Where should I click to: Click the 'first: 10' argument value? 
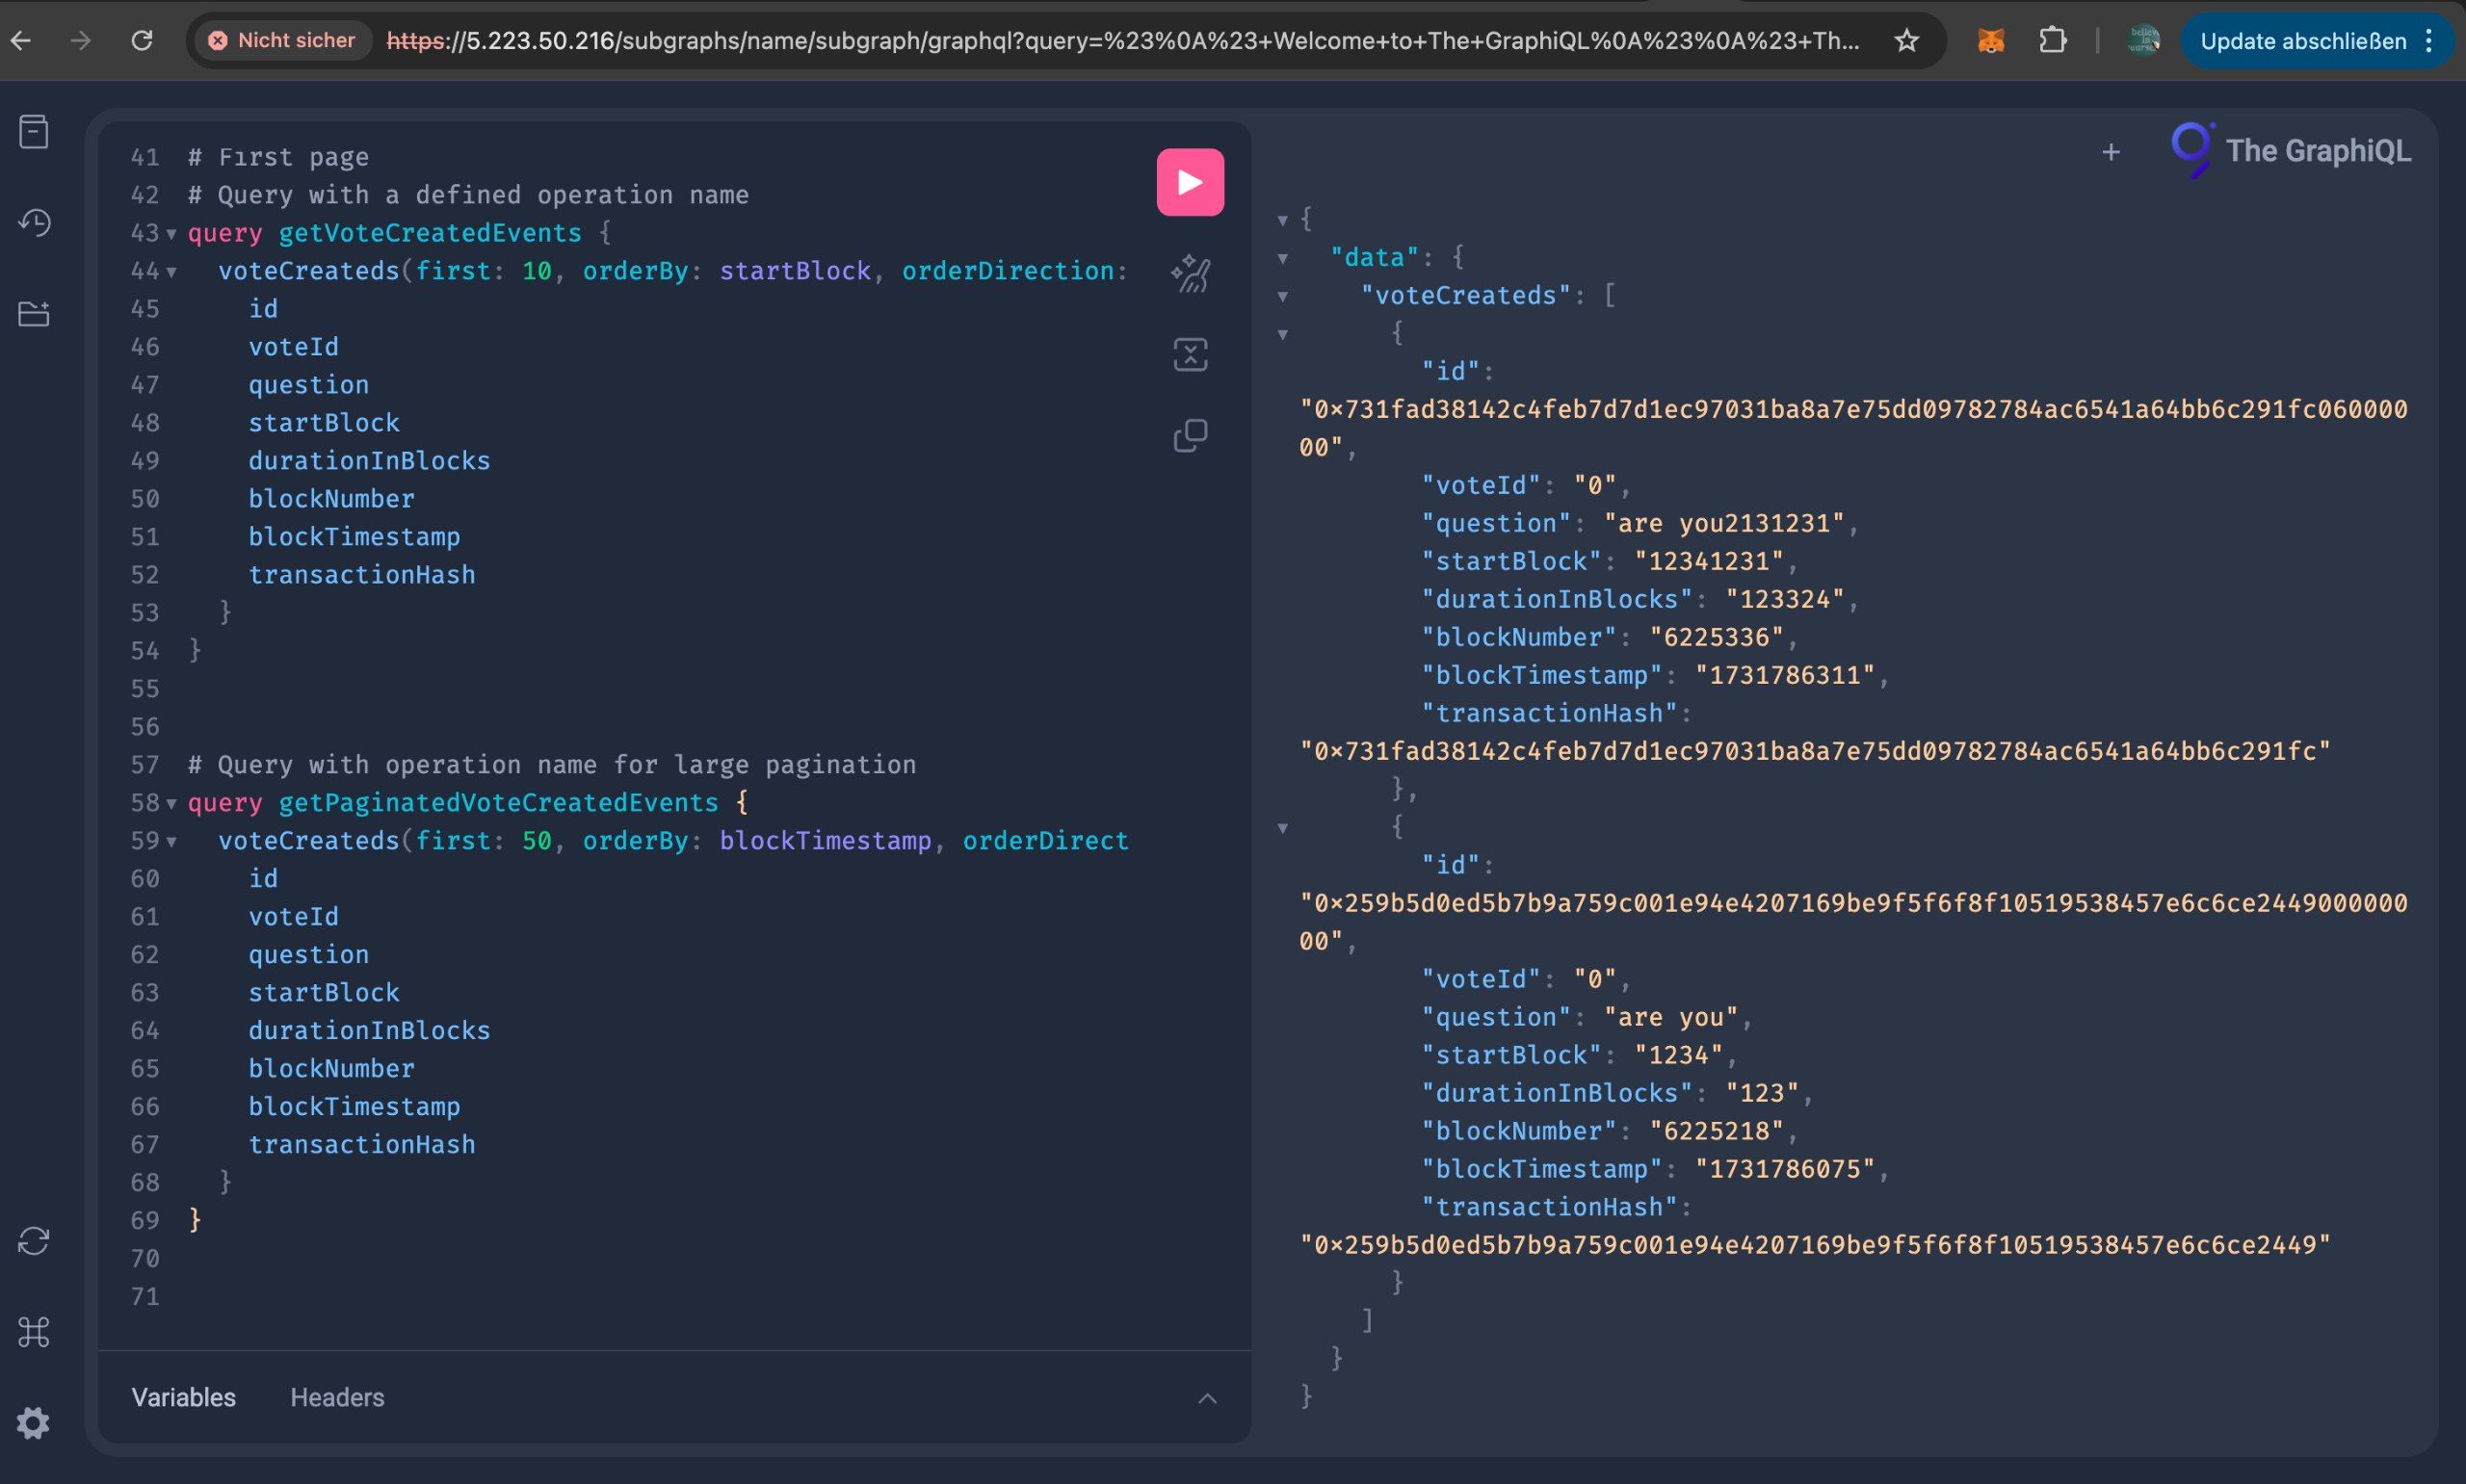click(x=536, y=271)
